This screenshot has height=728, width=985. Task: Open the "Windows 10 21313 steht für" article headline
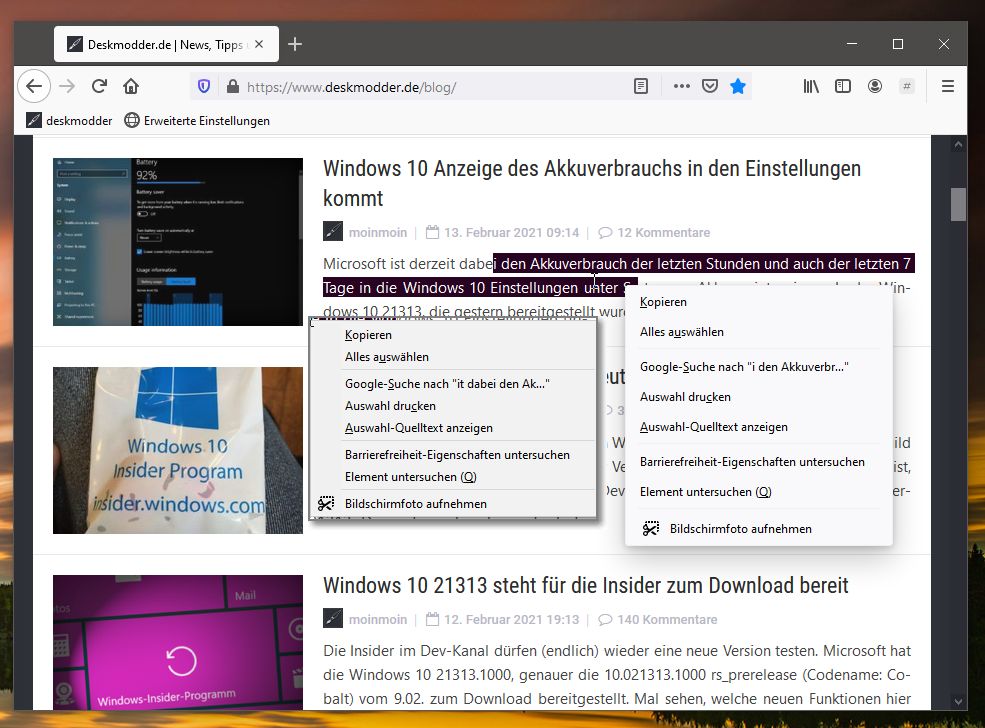[585, 585]
